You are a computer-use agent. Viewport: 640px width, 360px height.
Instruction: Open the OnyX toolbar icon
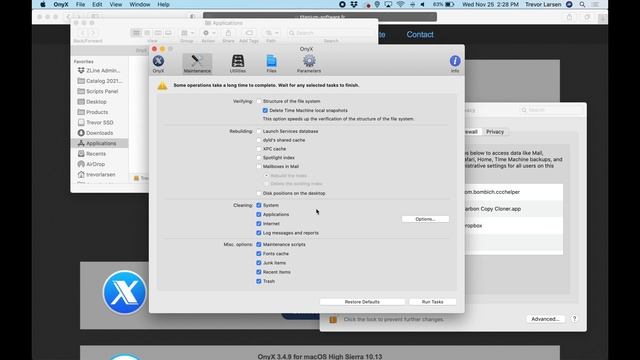click(x=158, y=64)
